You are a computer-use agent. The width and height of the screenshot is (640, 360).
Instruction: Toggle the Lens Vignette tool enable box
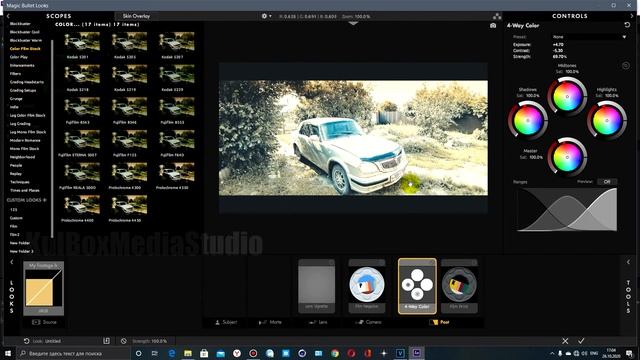[x=331, y=262]
